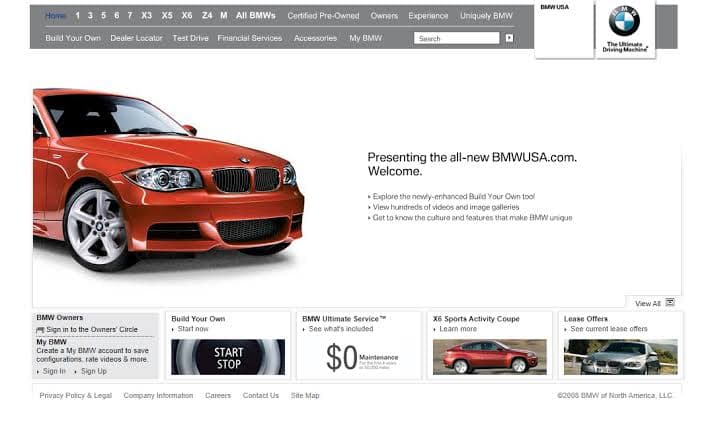Open the Site Map footer link
The image size is (714, 429).
[305, 395]
